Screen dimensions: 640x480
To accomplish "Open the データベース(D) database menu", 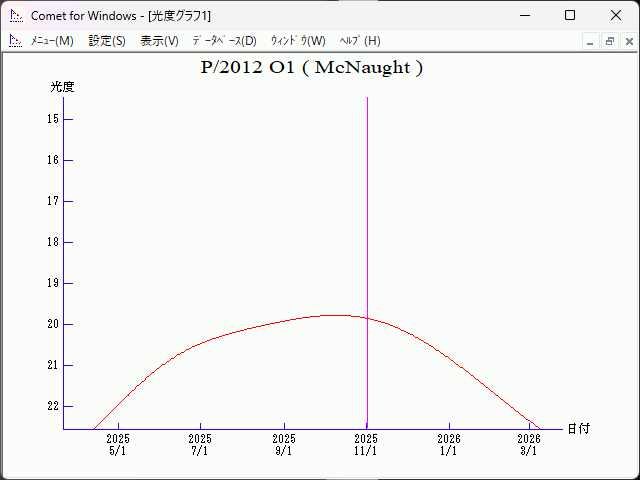I will tap(224, 41).
